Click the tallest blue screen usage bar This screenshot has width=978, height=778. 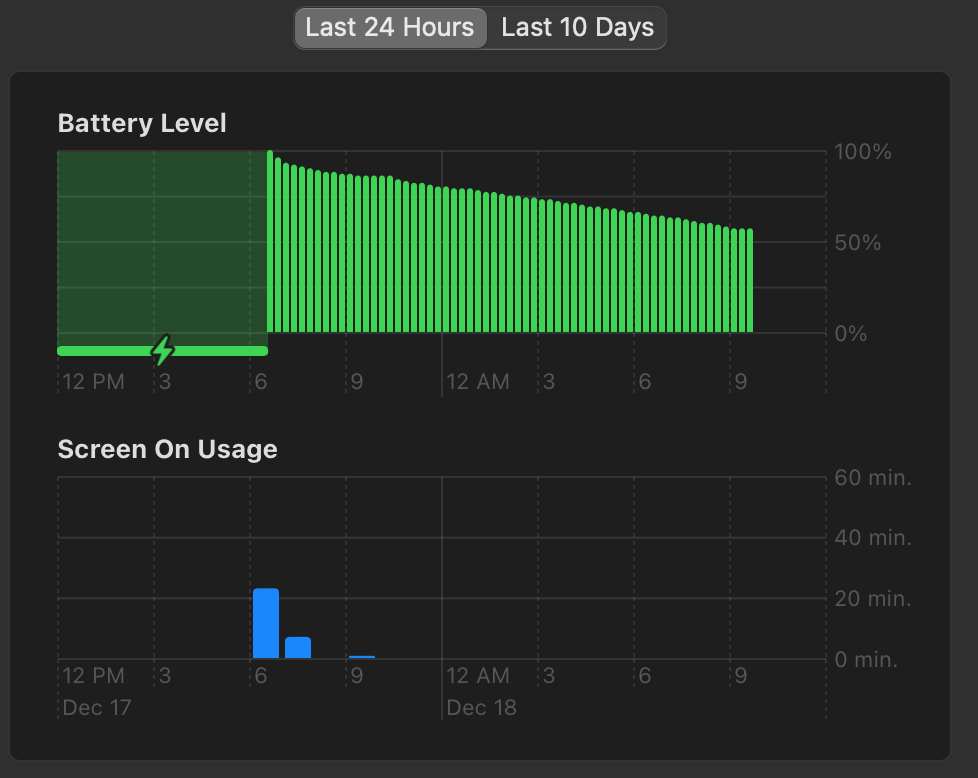(x=266, y=623)
